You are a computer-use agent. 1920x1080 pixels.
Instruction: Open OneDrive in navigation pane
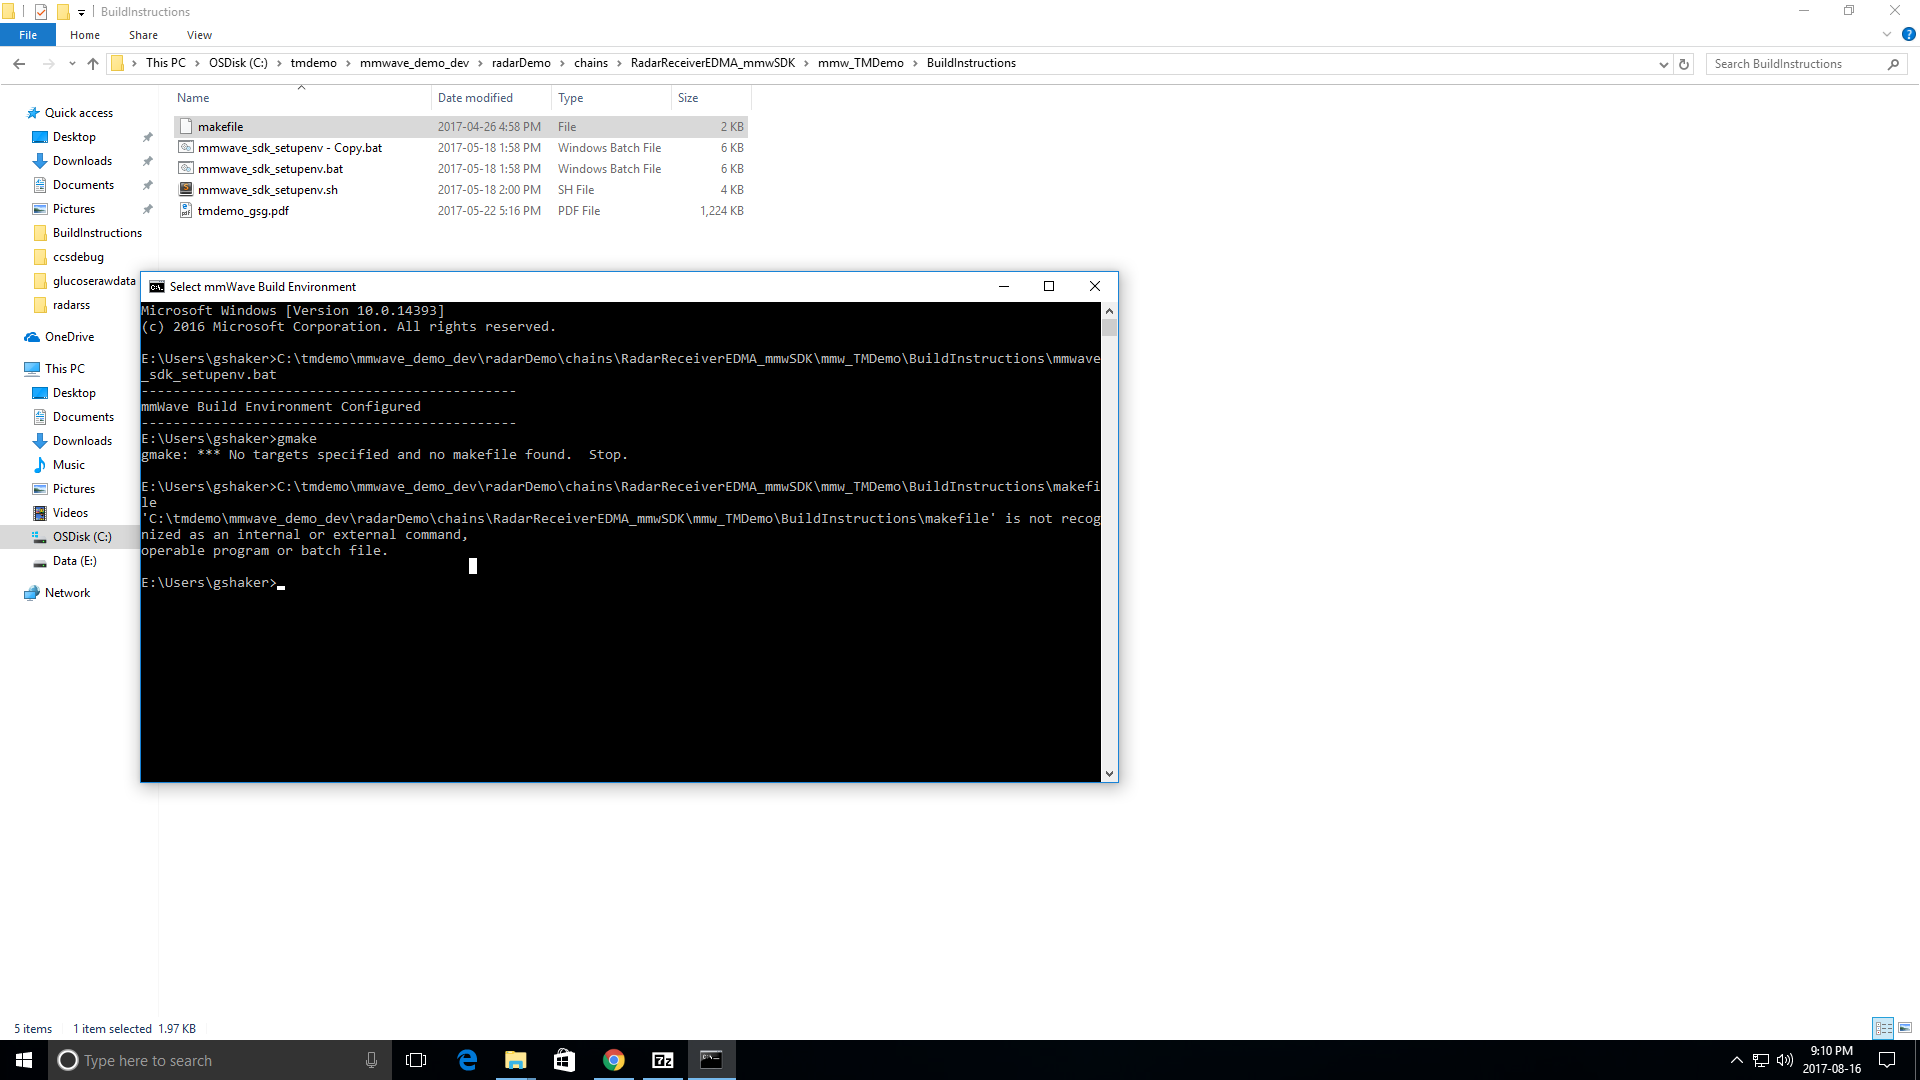pyautogui.click(x=69, y=337)
